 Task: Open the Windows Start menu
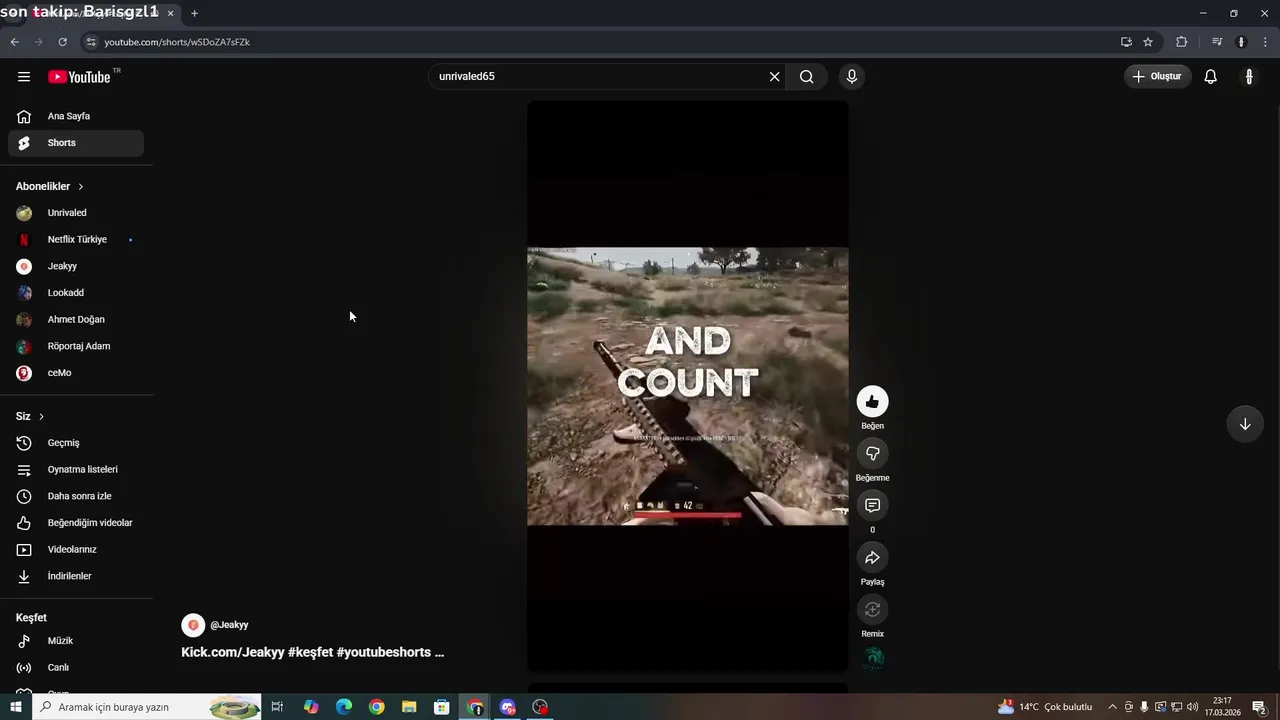click(x=16, y=707)
